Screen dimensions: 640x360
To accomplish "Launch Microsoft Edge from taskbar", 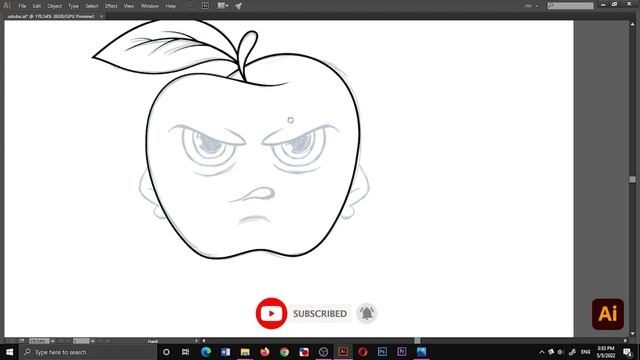I will point(206,352).
